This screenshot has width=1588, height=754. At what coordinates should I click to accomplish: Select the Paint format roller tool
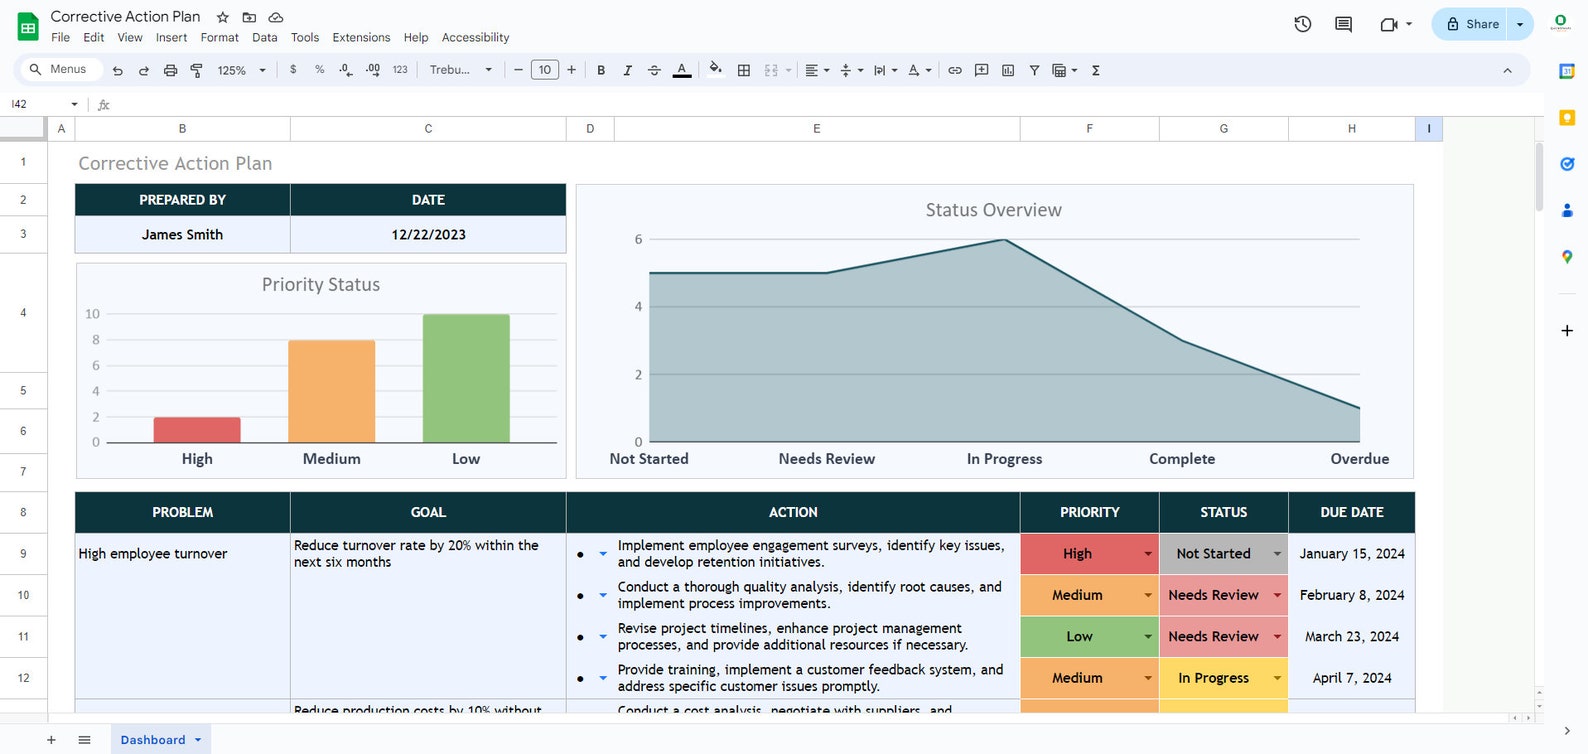196,70
